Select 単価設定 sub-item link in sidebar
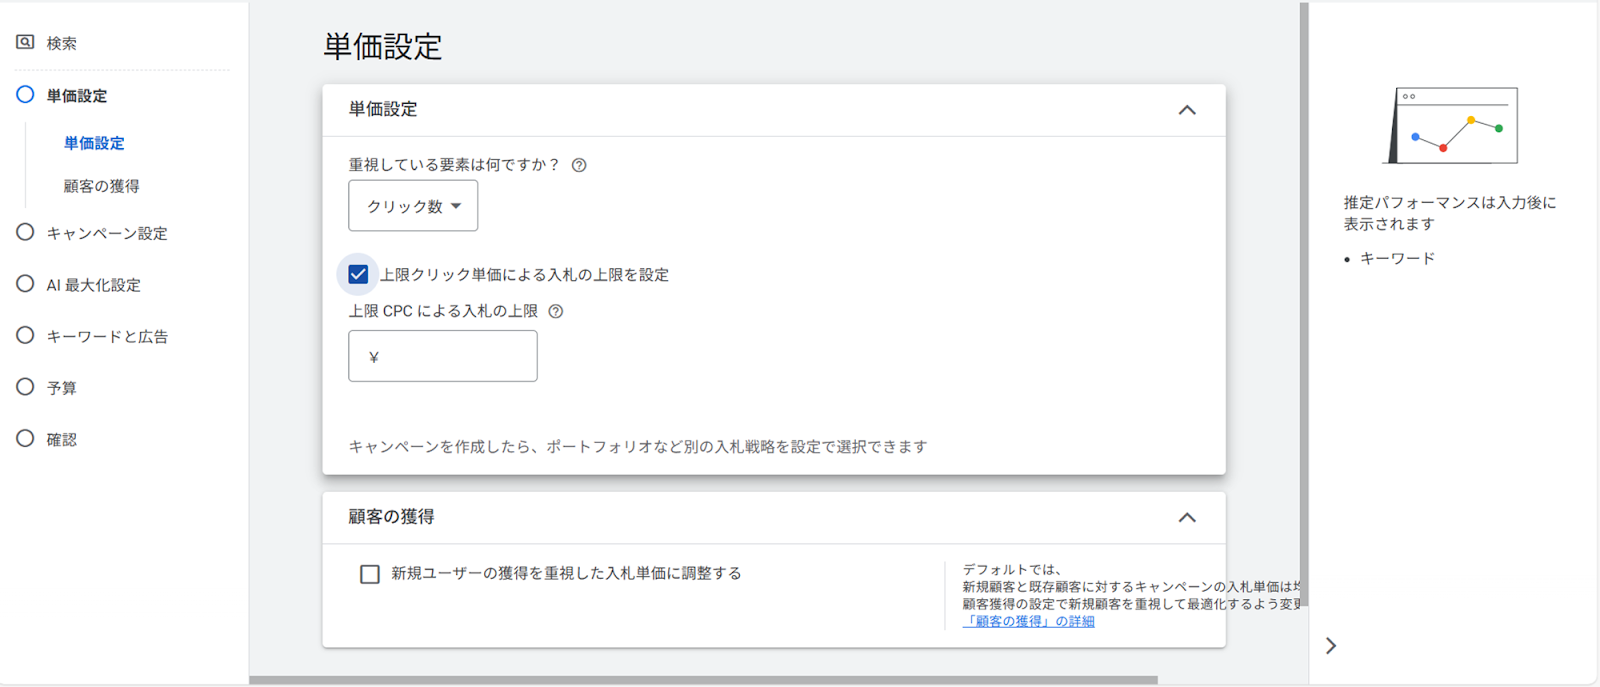The width and height of the screenshot is (1600, 687). (x=94, y=143)
